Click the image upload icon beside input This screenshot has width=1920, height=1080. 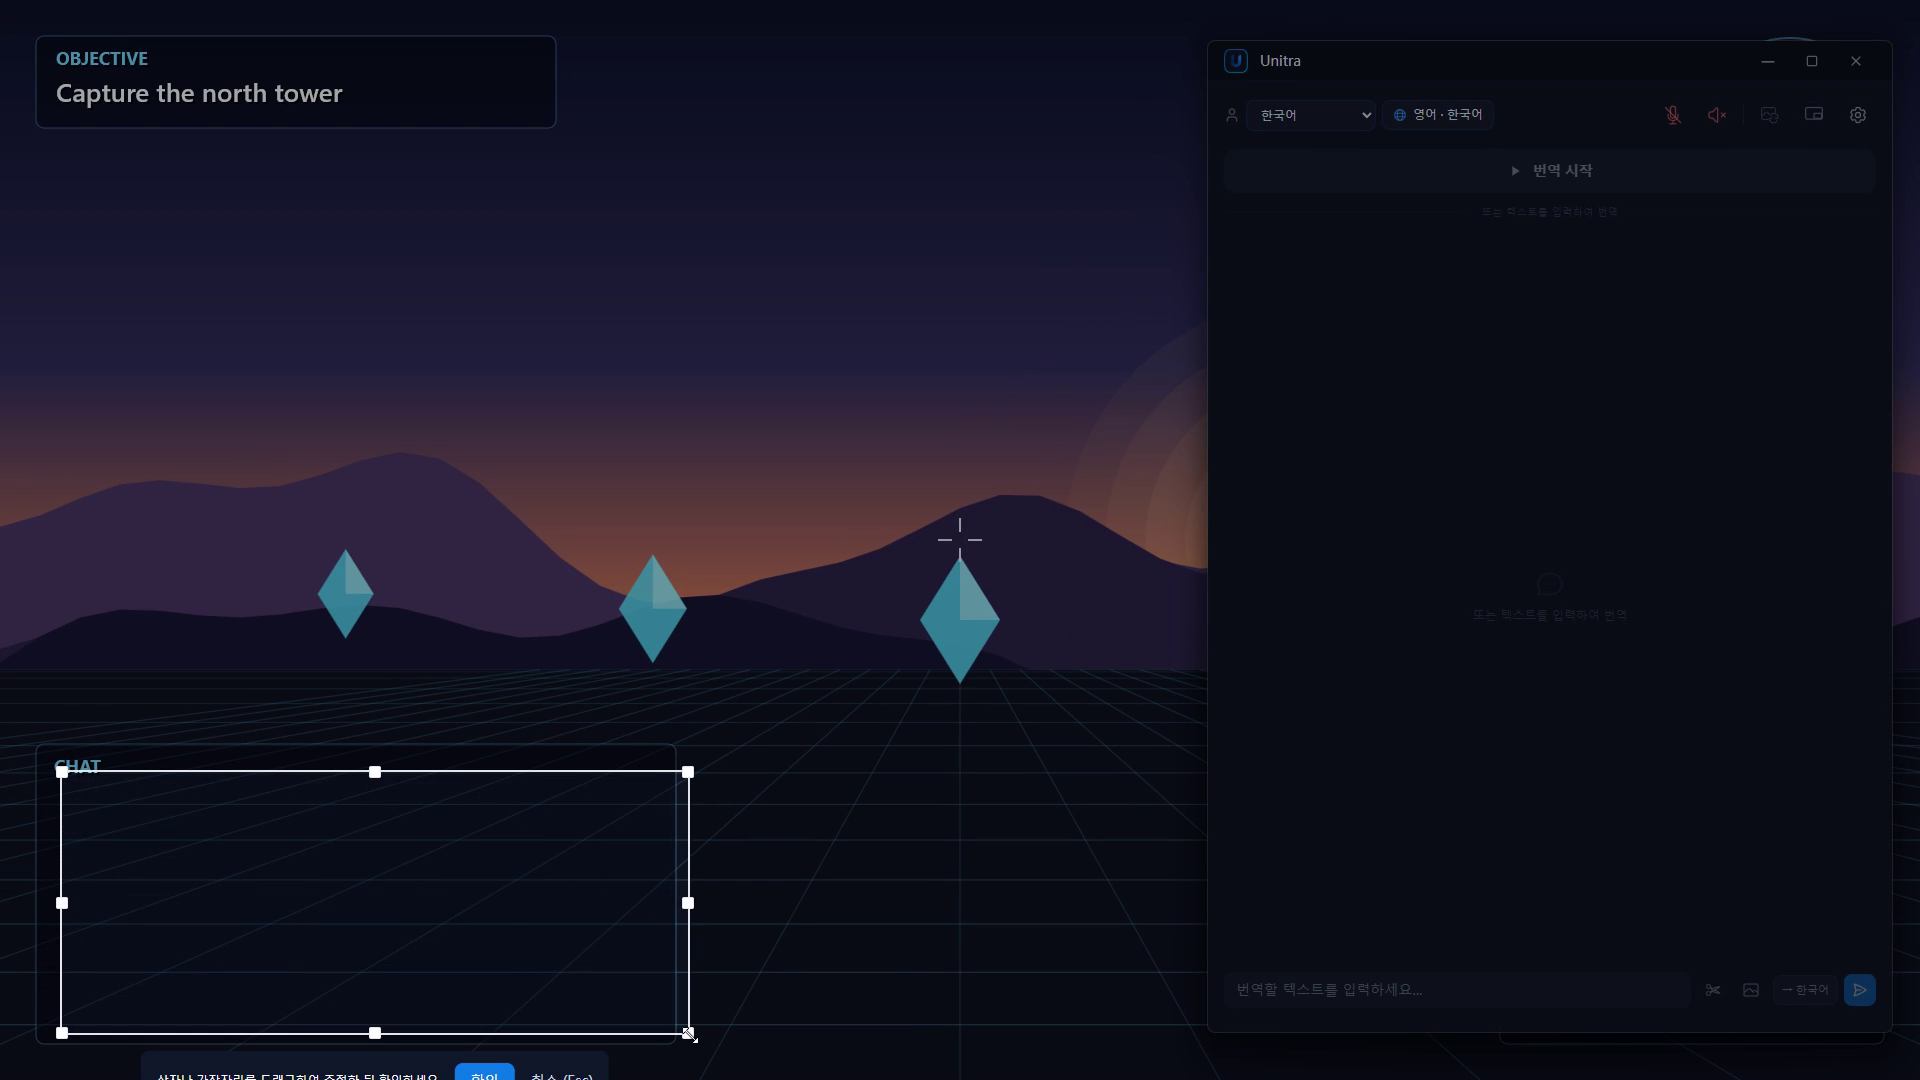point(1751,990)
